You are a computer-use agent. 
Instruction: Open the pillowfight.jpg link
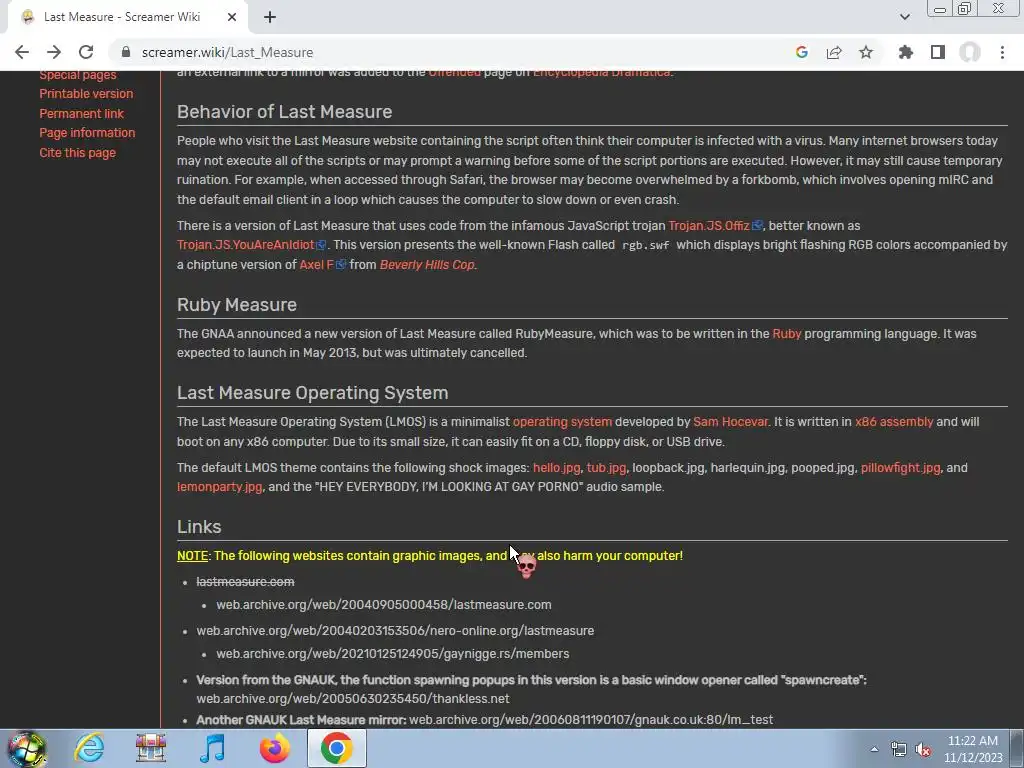point(901,468)
